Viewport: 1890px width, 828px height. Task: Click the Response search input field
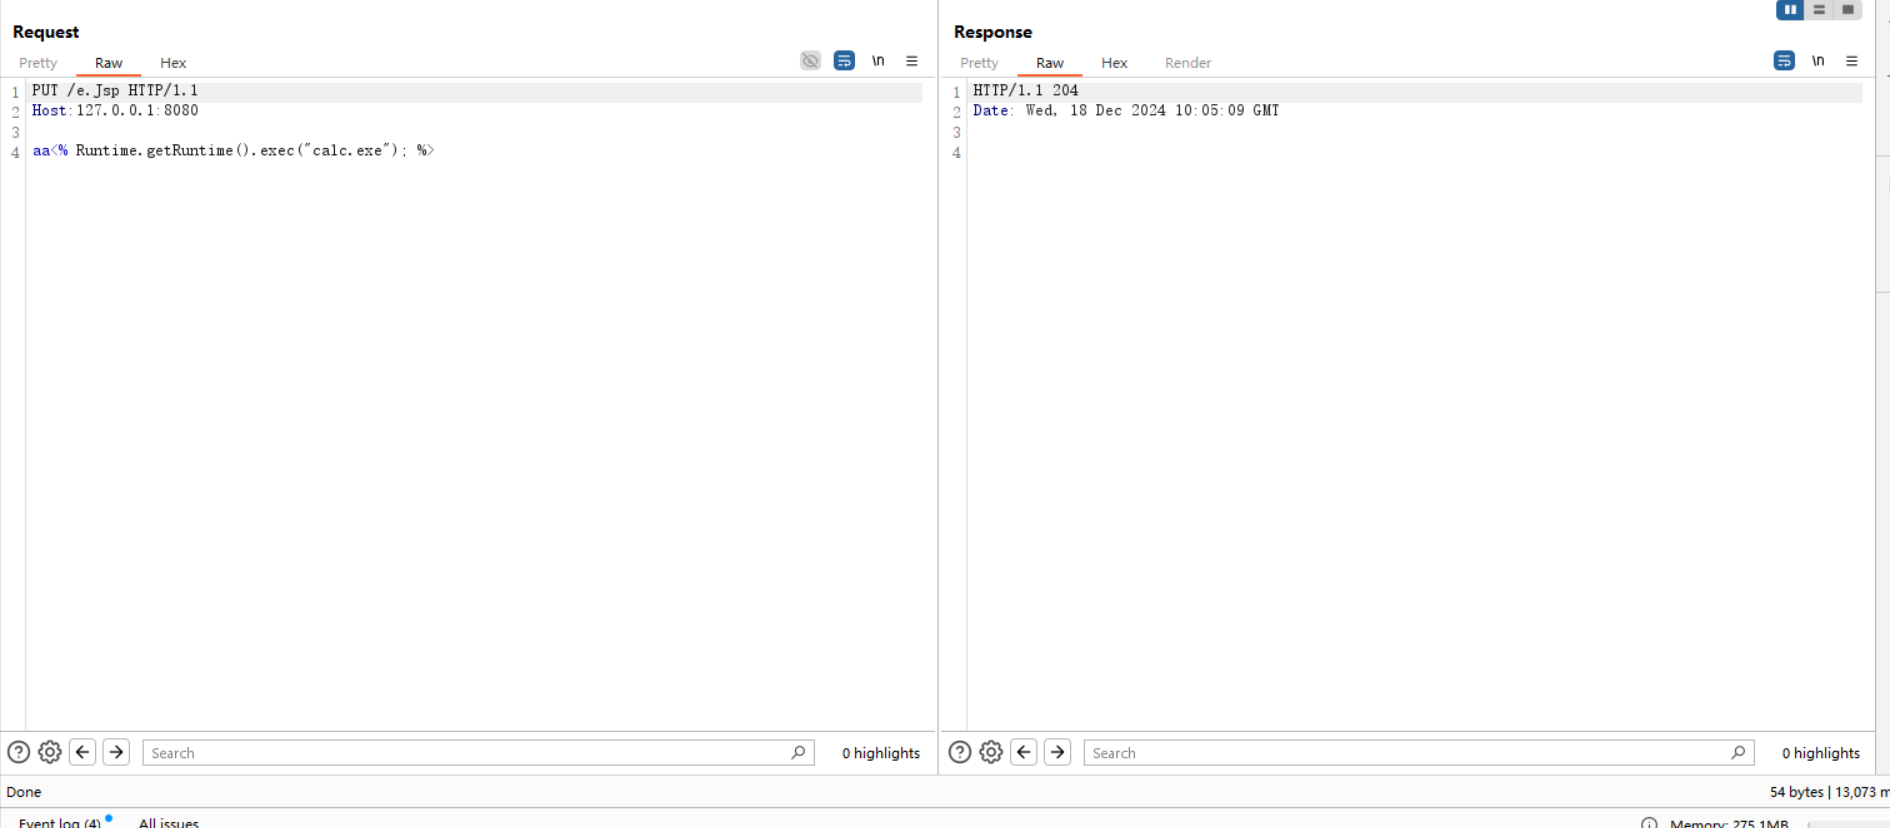coord(1419,753)
